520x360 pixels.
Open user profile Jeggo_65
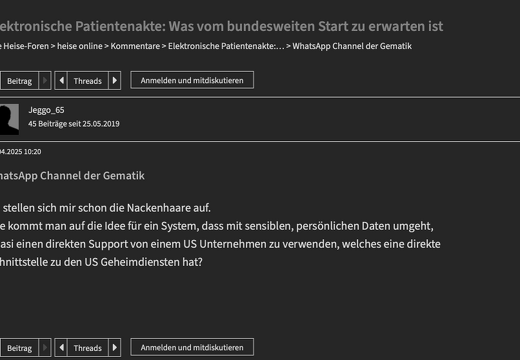pyautogui.click(x=46, y=110)
